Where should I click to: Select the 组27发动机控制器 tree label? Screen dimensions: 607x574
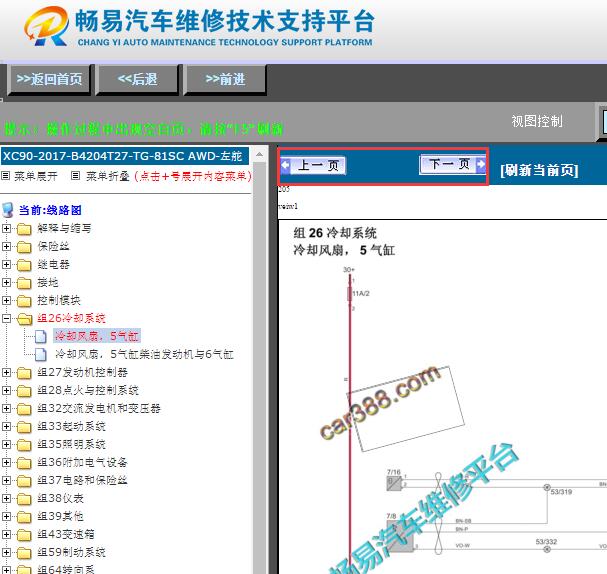click(82, 372)
